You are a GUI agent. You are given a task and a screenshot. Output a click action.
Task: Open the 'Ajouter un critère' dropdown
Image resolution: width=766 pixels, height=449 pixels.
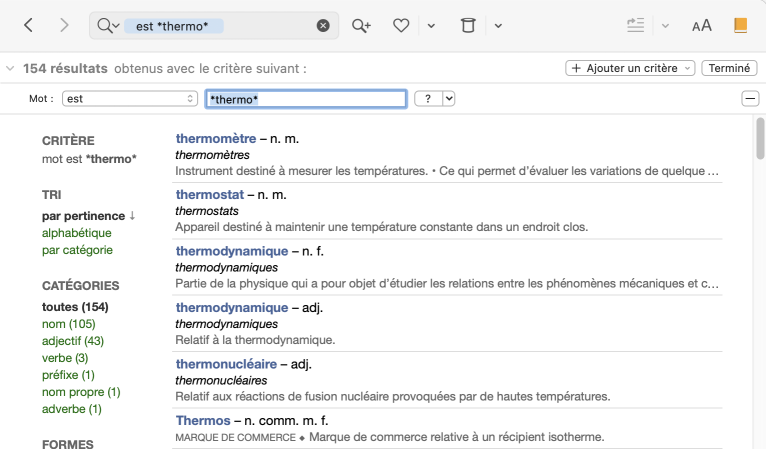coord(630,68)
